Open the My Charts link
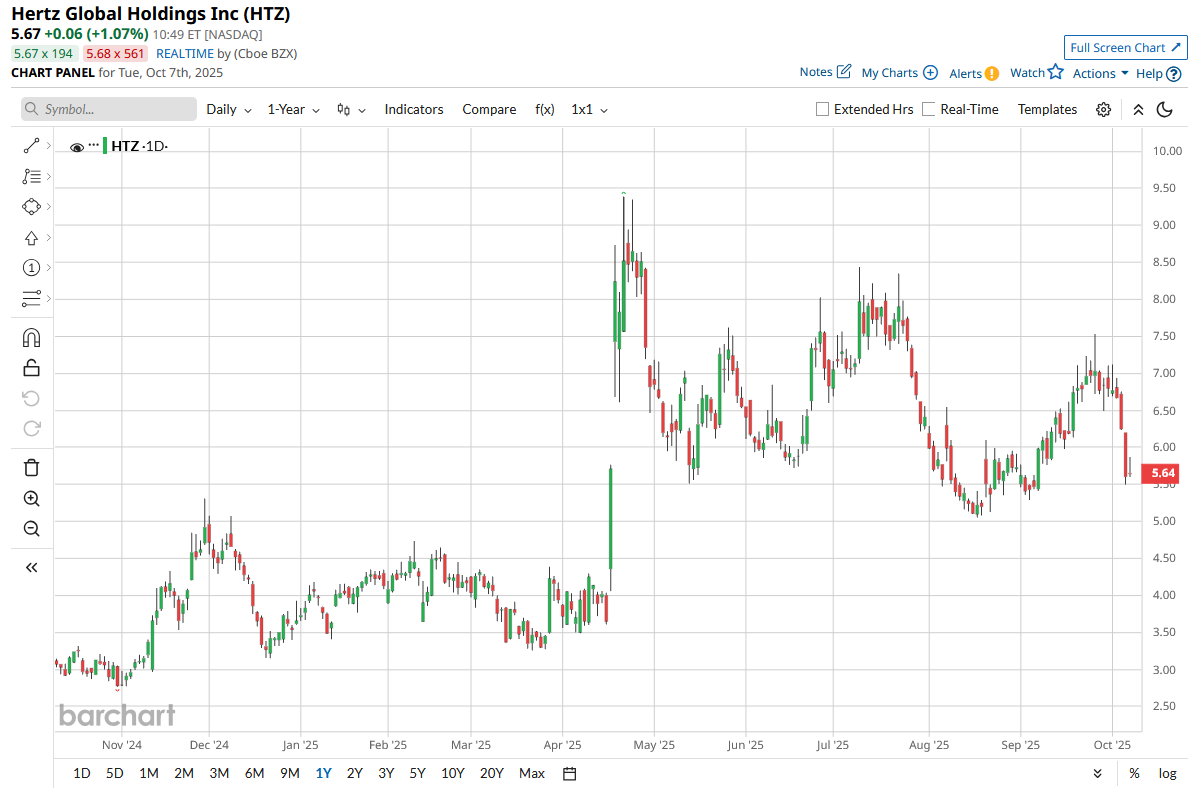Viewport: 1200px width, 796px height. click(x=899, y=73)
